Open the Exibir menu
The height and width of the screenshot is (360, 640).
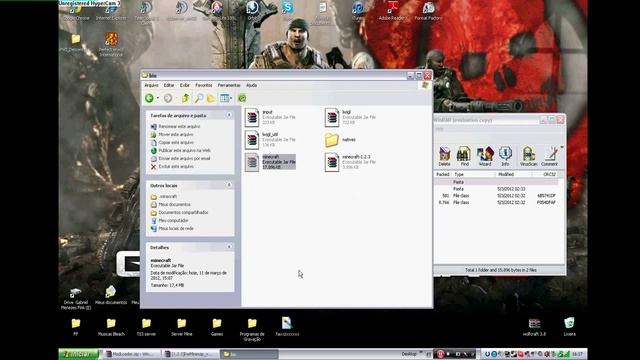click(x=185, y=85)
